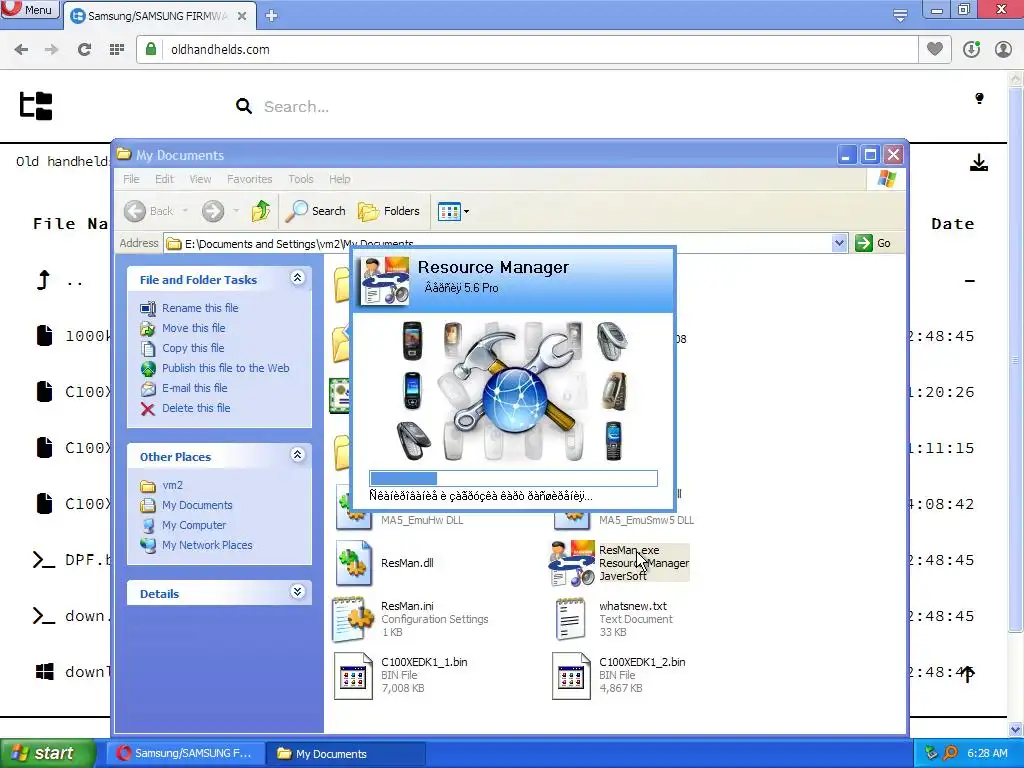This screenshot has height=768, width=1024.
Task: Open the Help menu in My Documents
Action: pos(339,179)
